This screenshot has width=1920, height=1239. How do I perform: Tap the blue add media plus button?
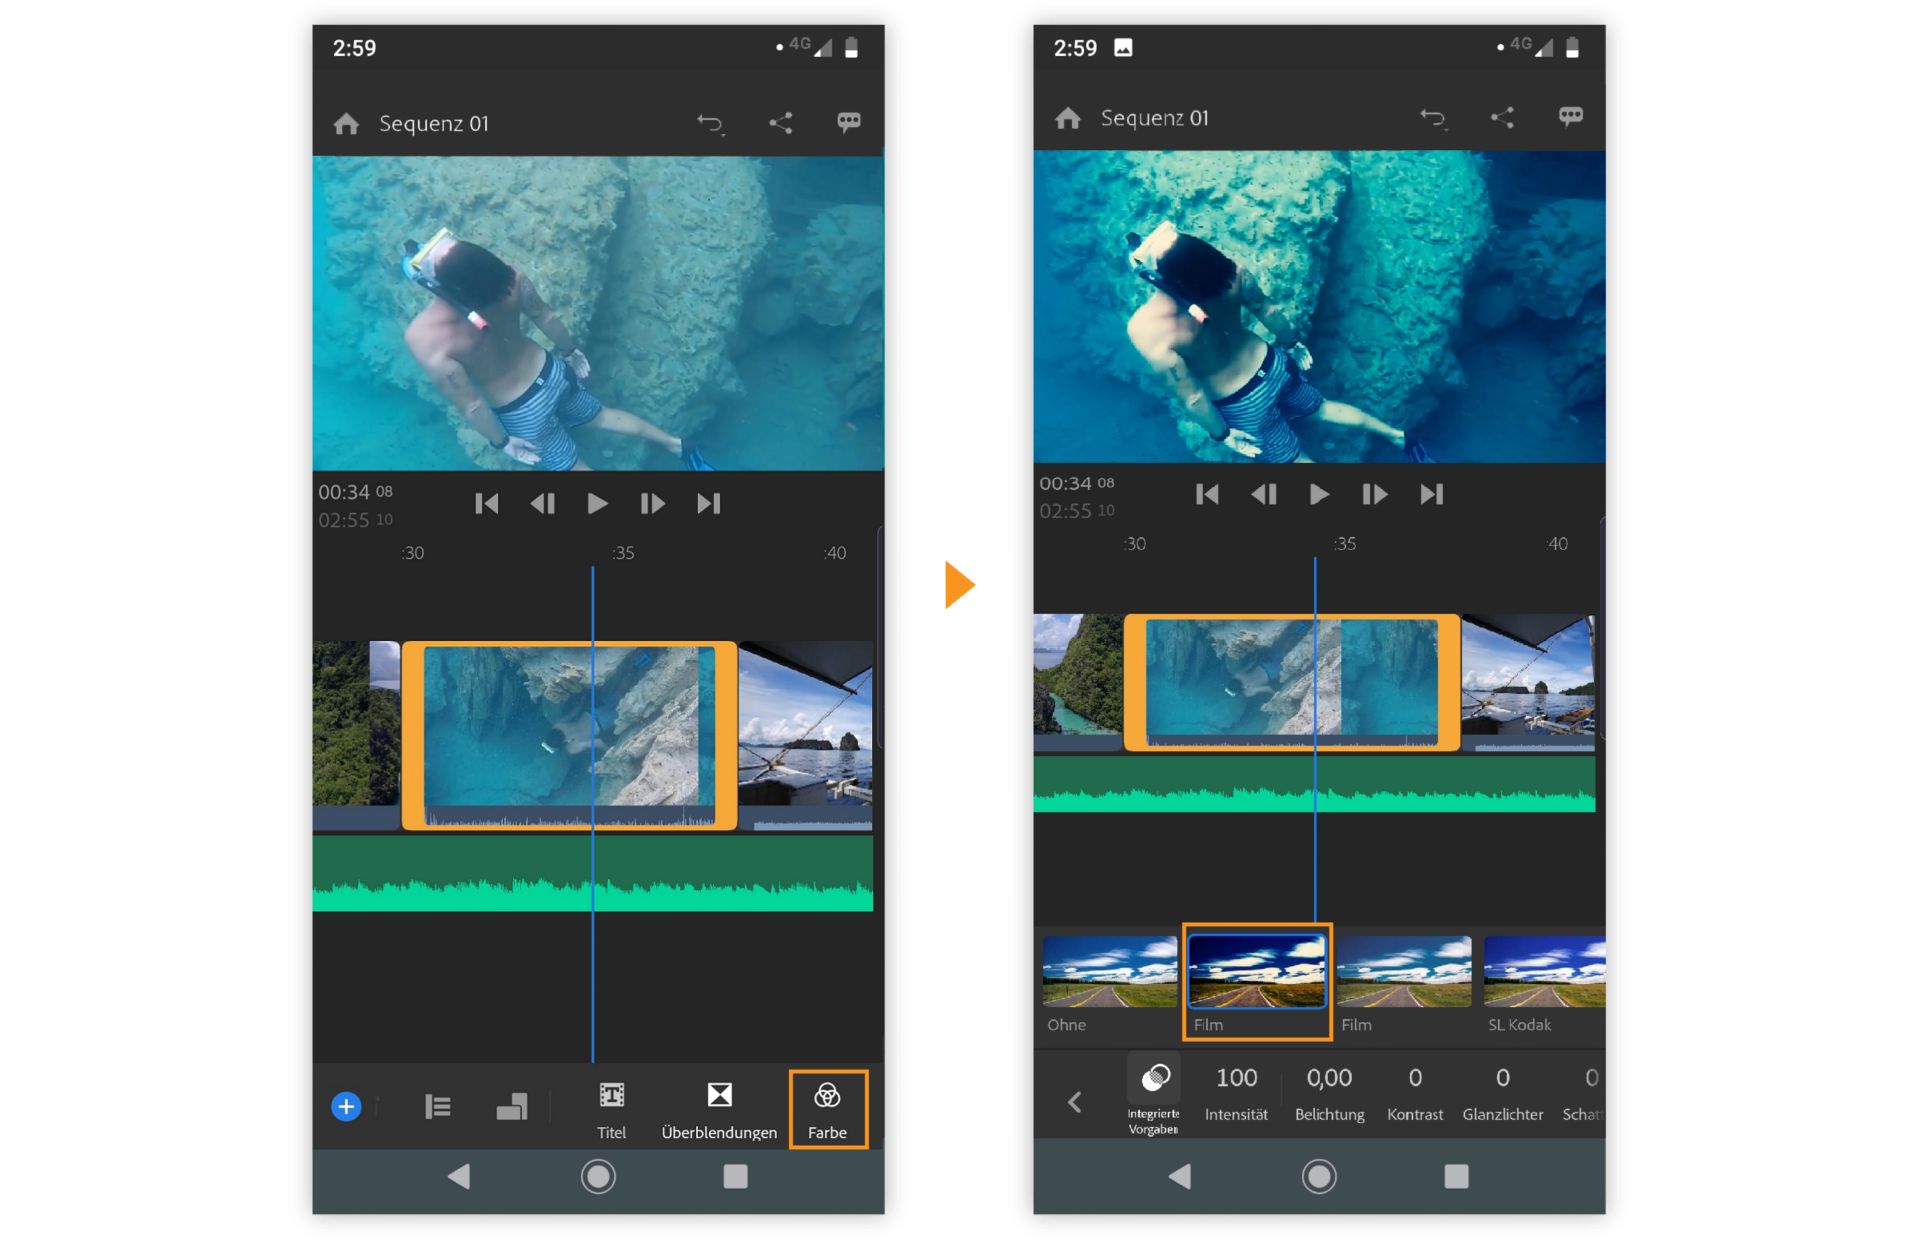click(x=346, y=1106)
